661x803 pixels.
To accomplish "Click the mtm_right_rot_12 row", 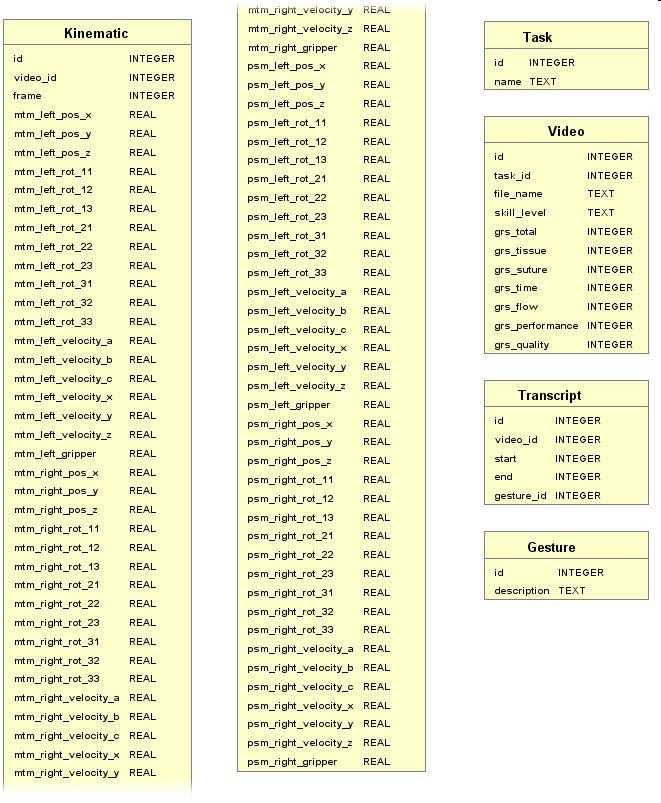I will [x=97, y=547].
